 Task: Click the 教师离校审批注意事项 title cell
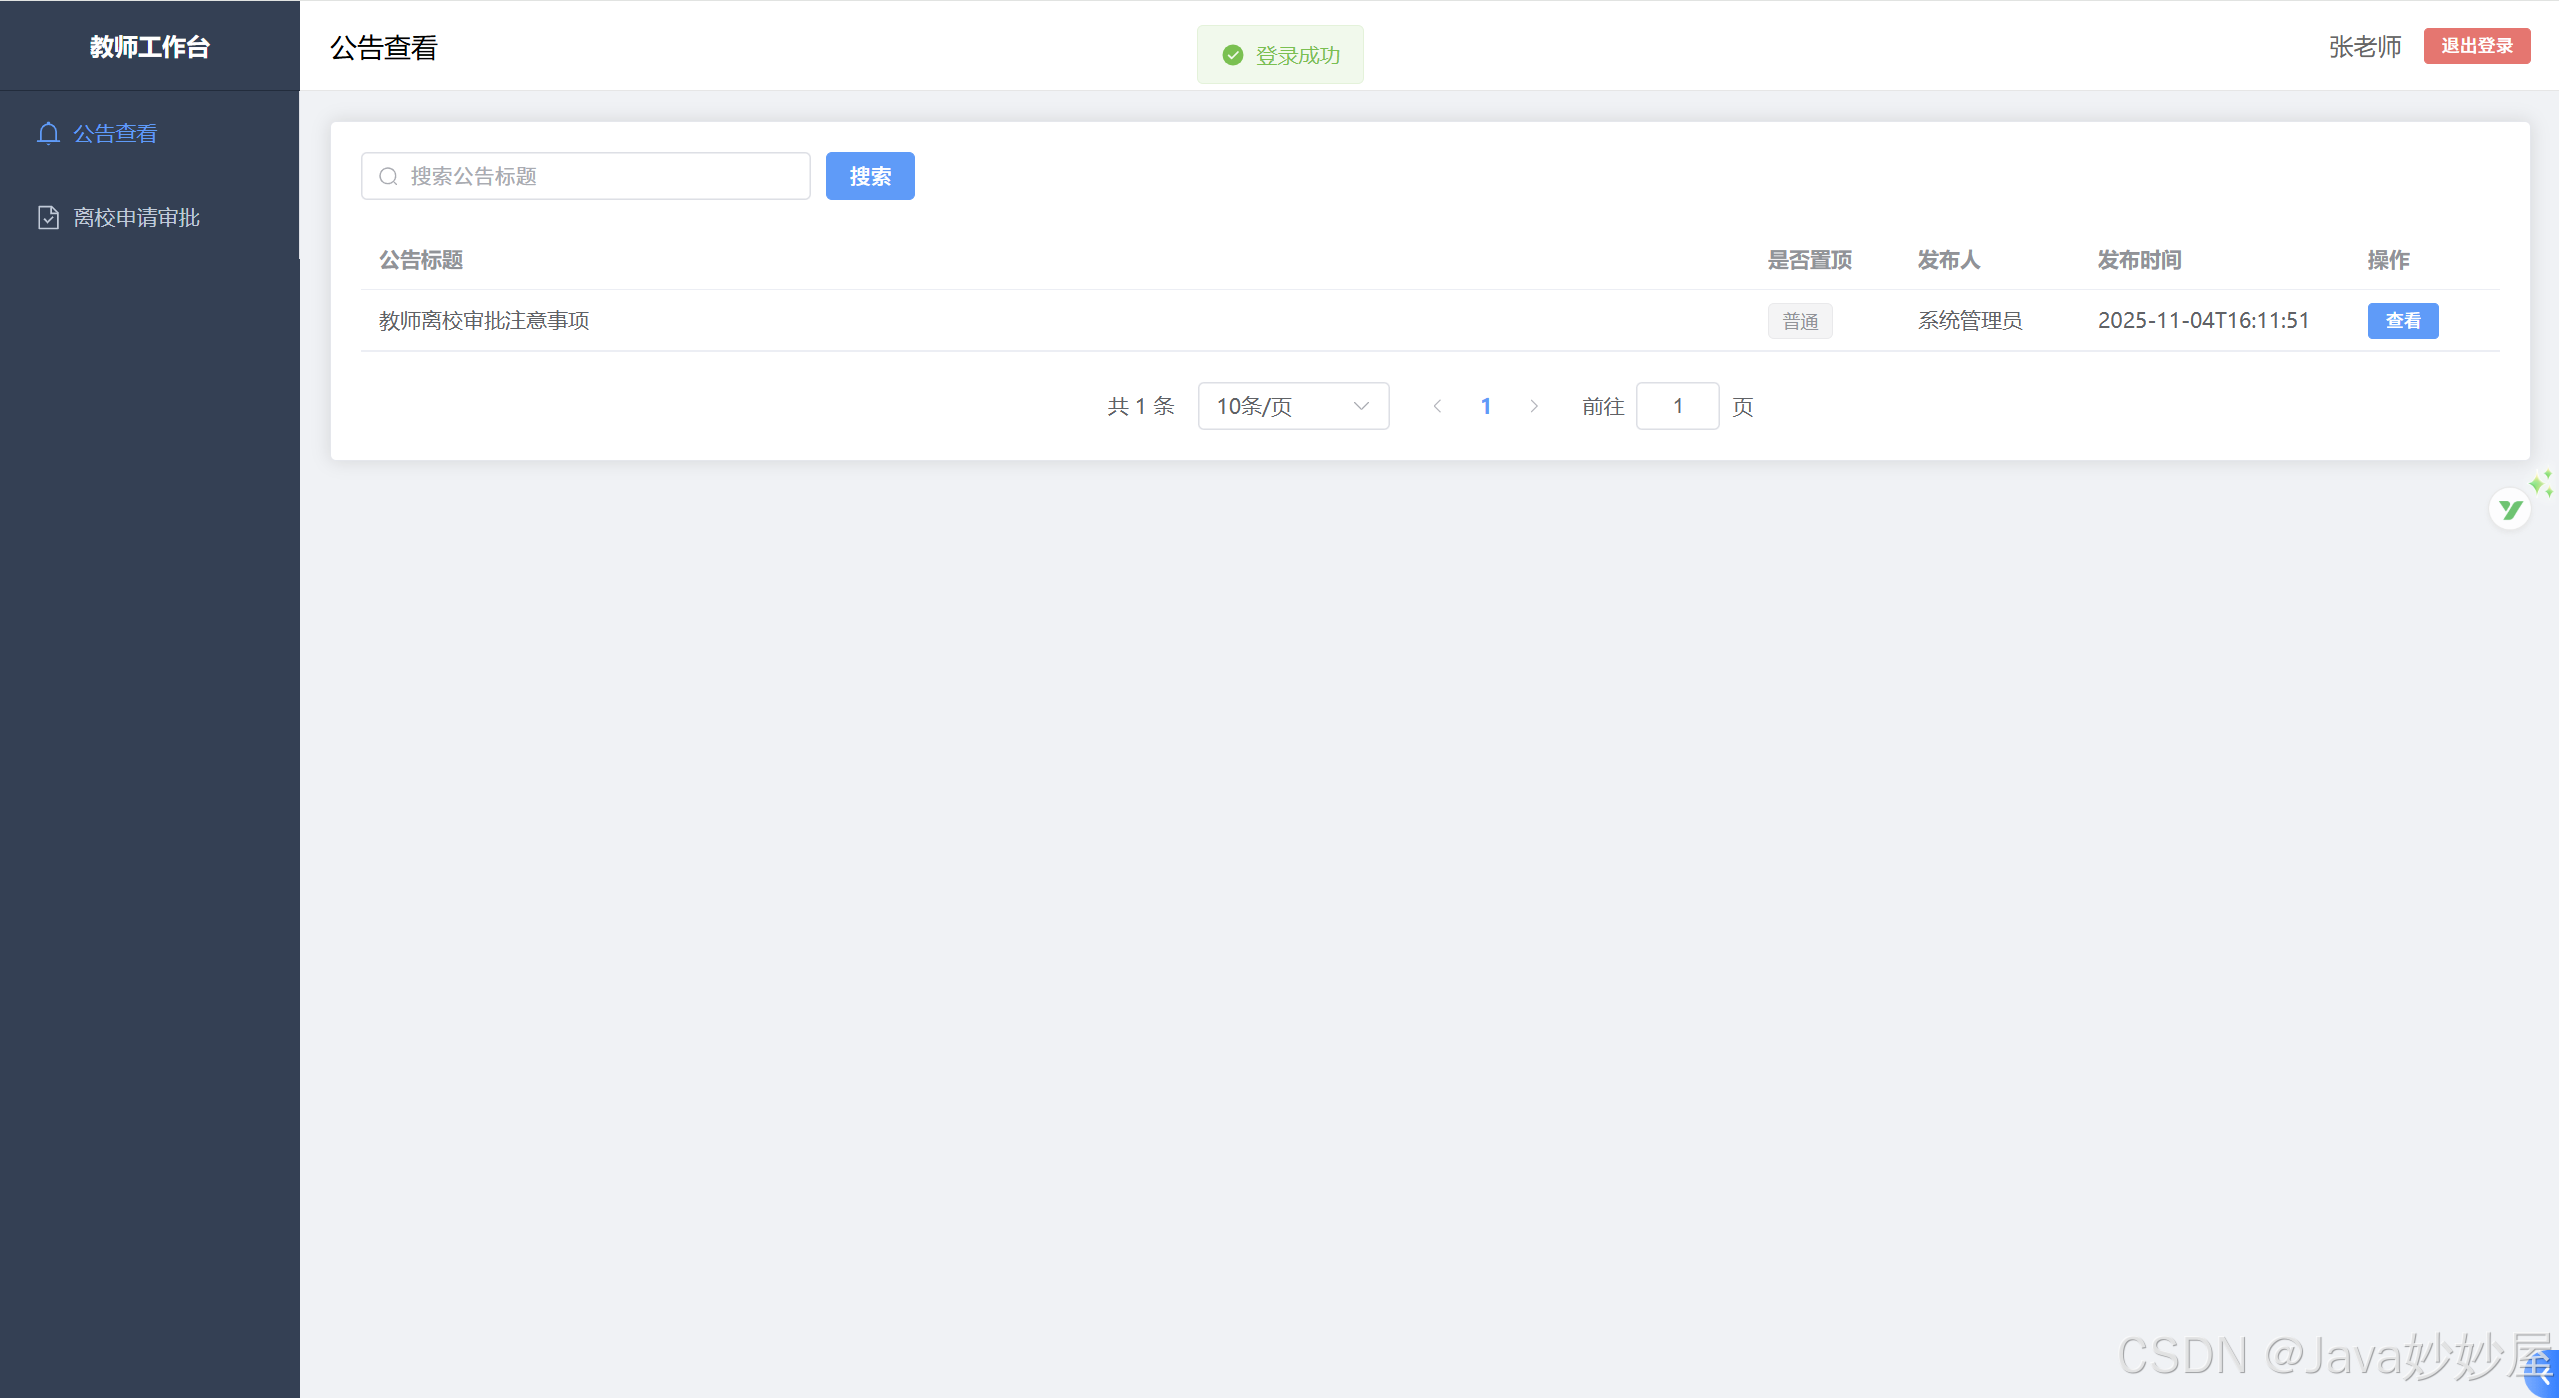484,321
